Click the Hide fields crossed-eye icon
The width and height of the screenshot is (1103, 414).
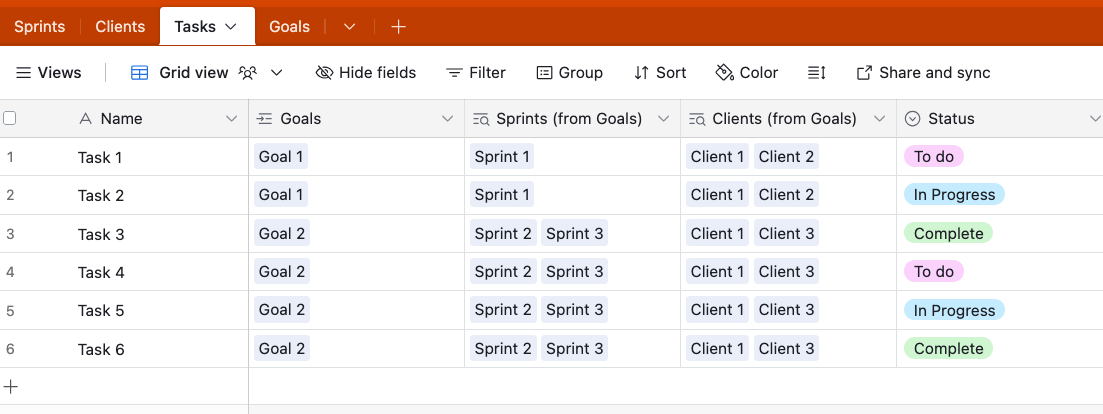coord(324,72)
